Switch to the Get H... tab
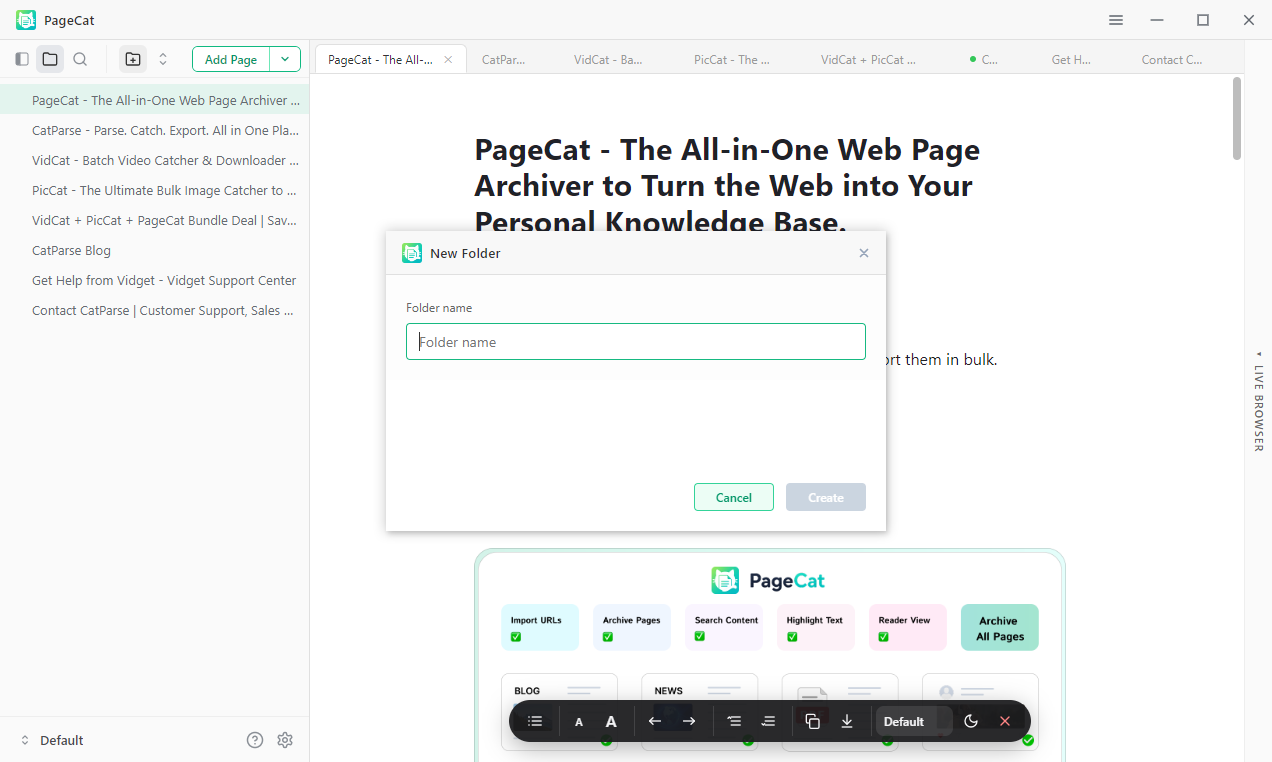The image size is (1272, 762). coord(1071,59)
